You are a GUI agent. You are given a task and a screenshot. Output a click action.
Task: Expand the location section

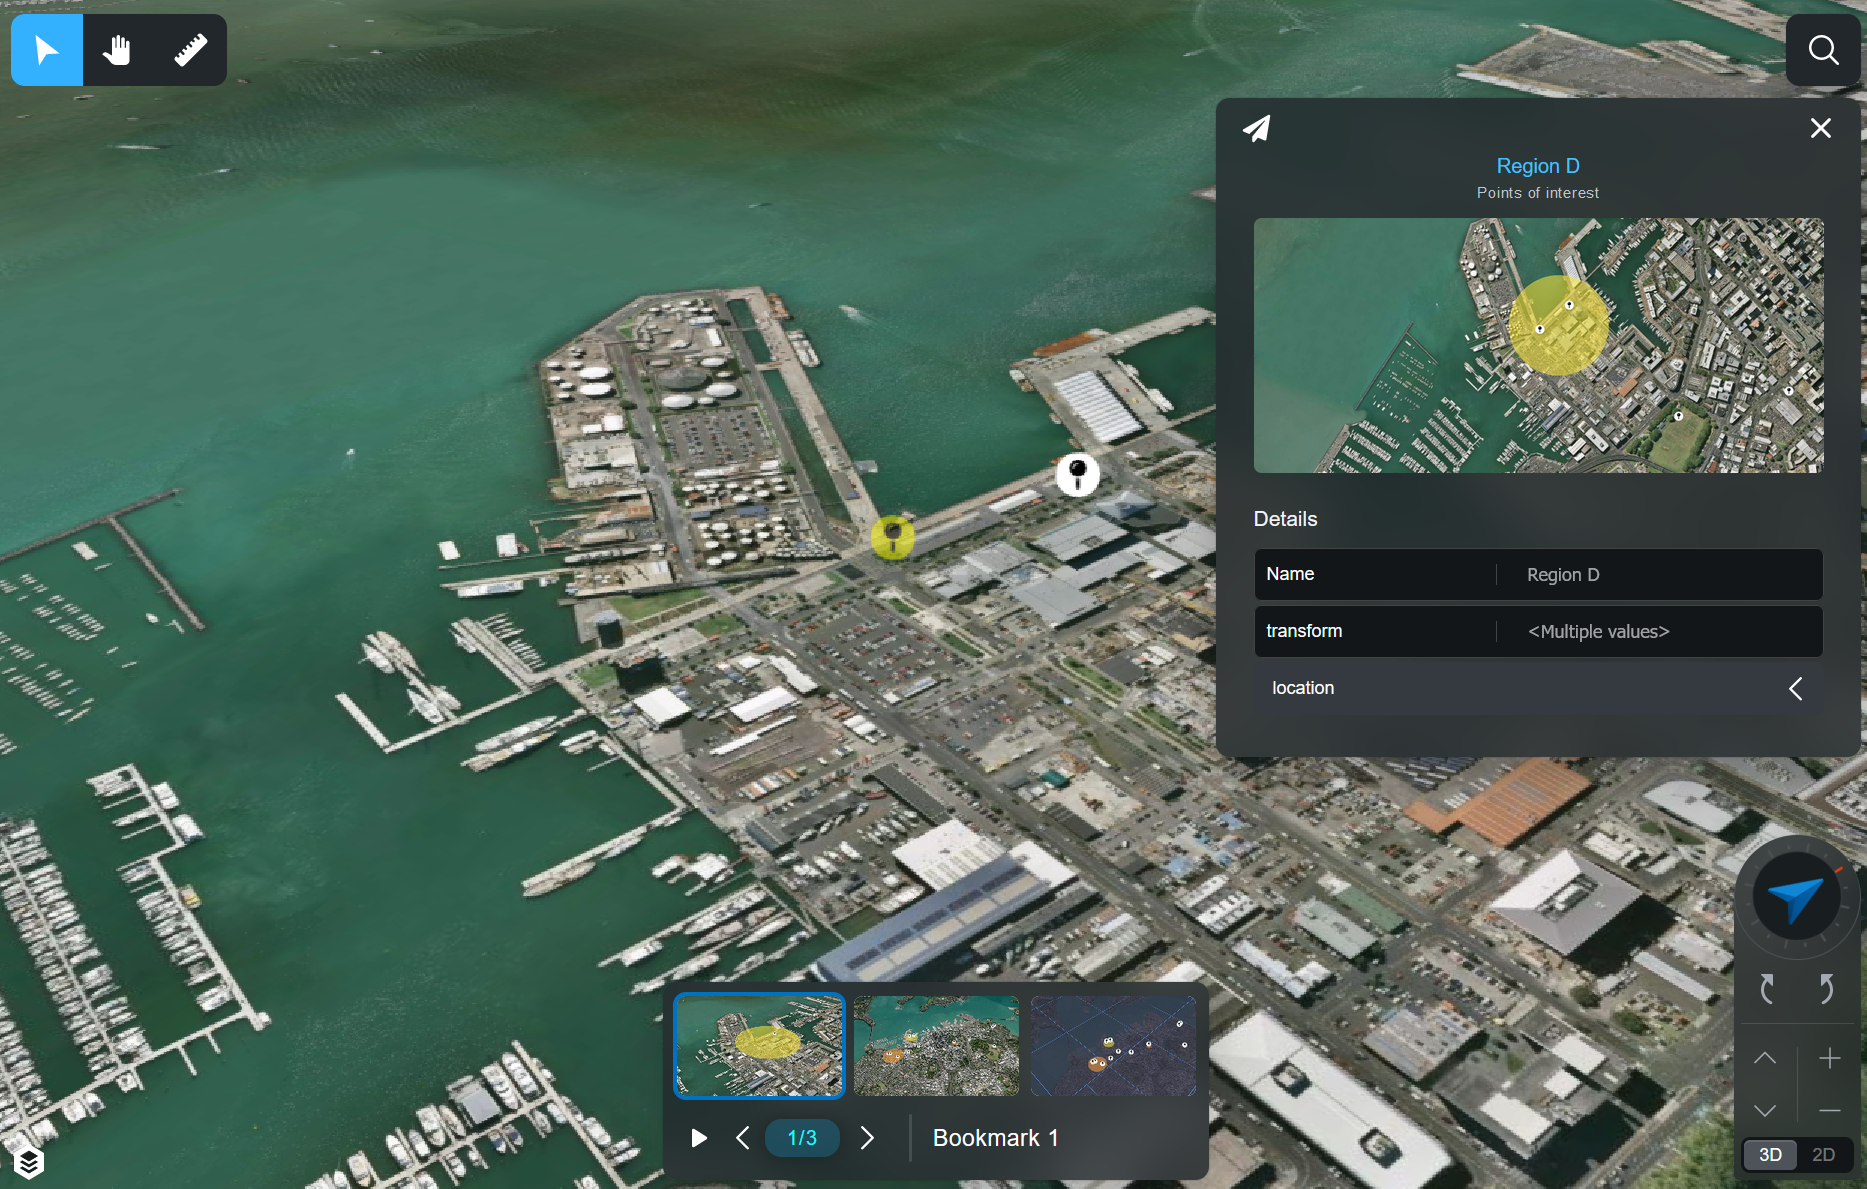(x=1795, y=688)
